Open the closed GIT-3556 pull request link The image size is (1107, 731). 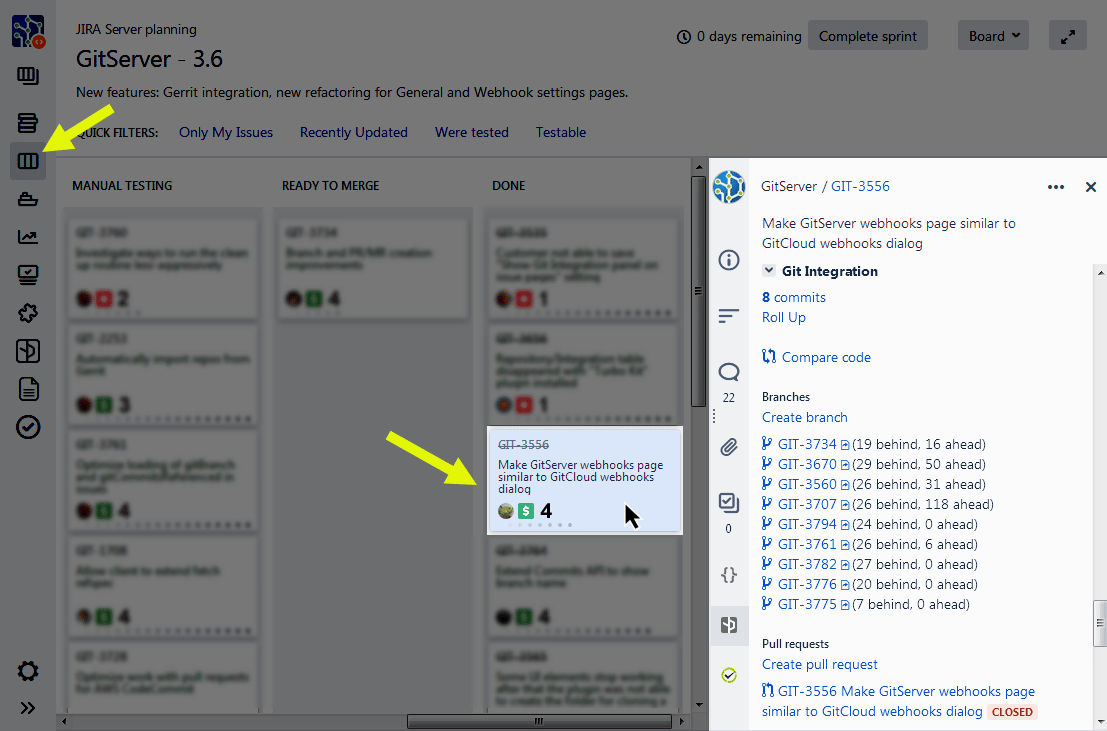[x=898, y=701]
